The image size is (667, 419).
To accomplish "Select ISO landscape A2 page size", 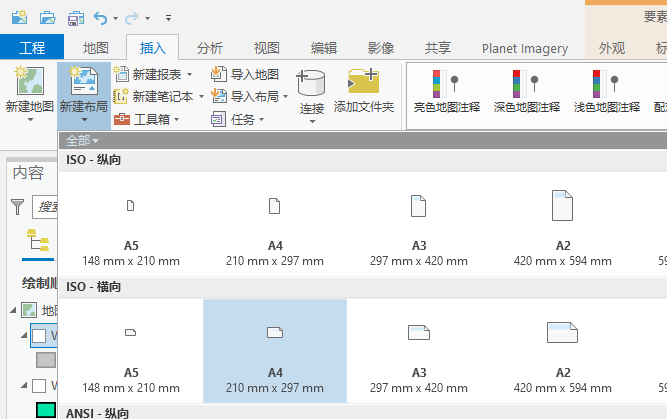I will [562, 351].
